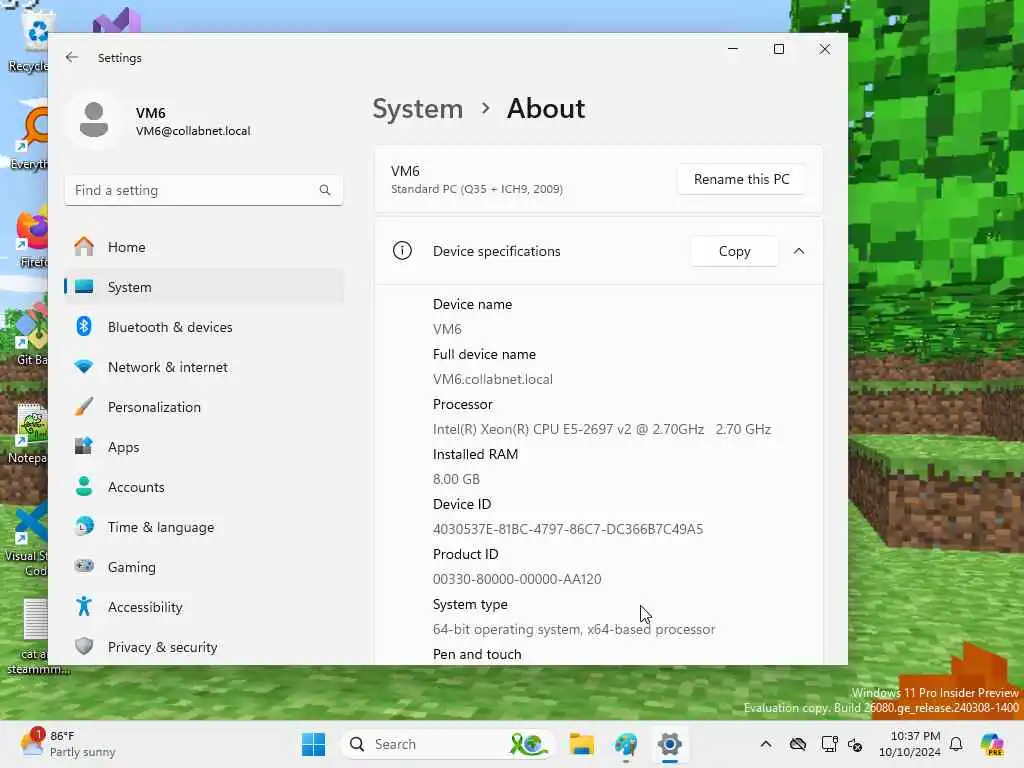Open the weather widget showing 86°F

[x=67, y=744]
